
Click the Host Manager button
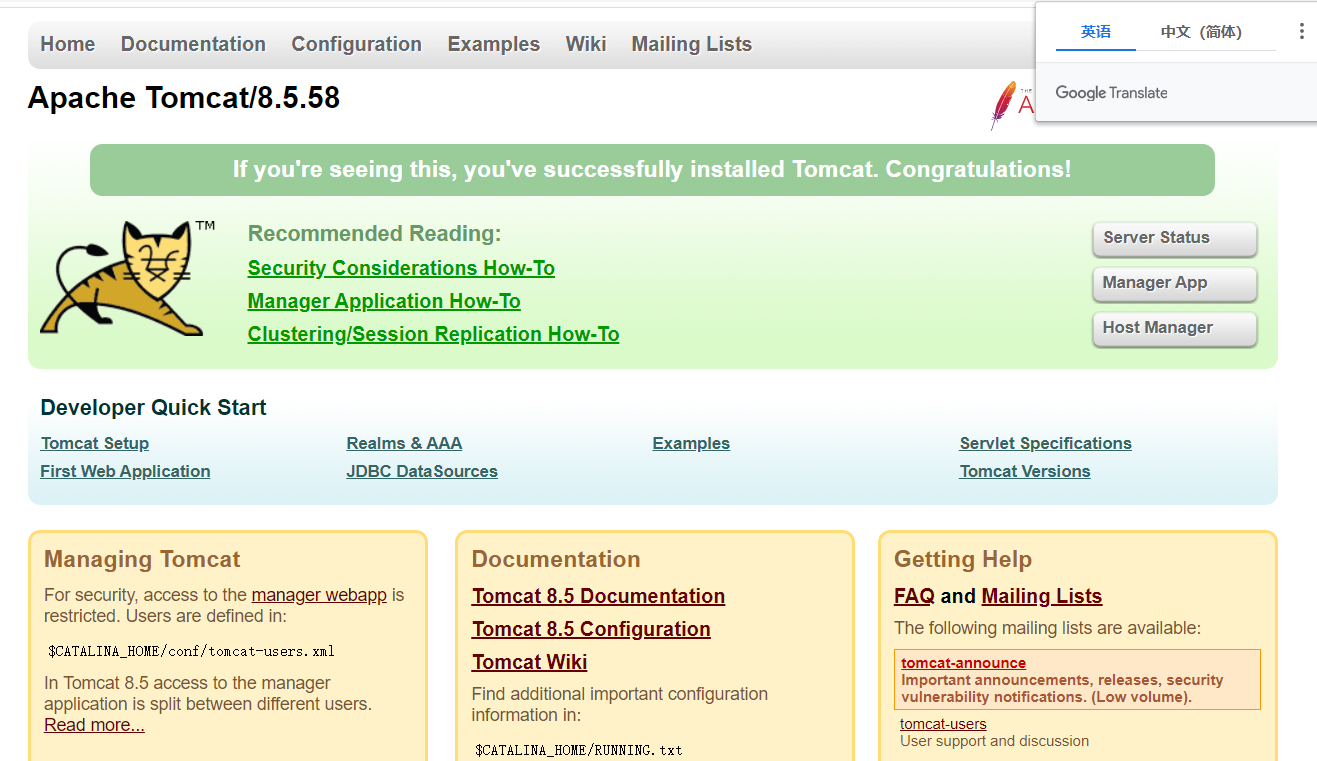click(x=1174, y=329)
